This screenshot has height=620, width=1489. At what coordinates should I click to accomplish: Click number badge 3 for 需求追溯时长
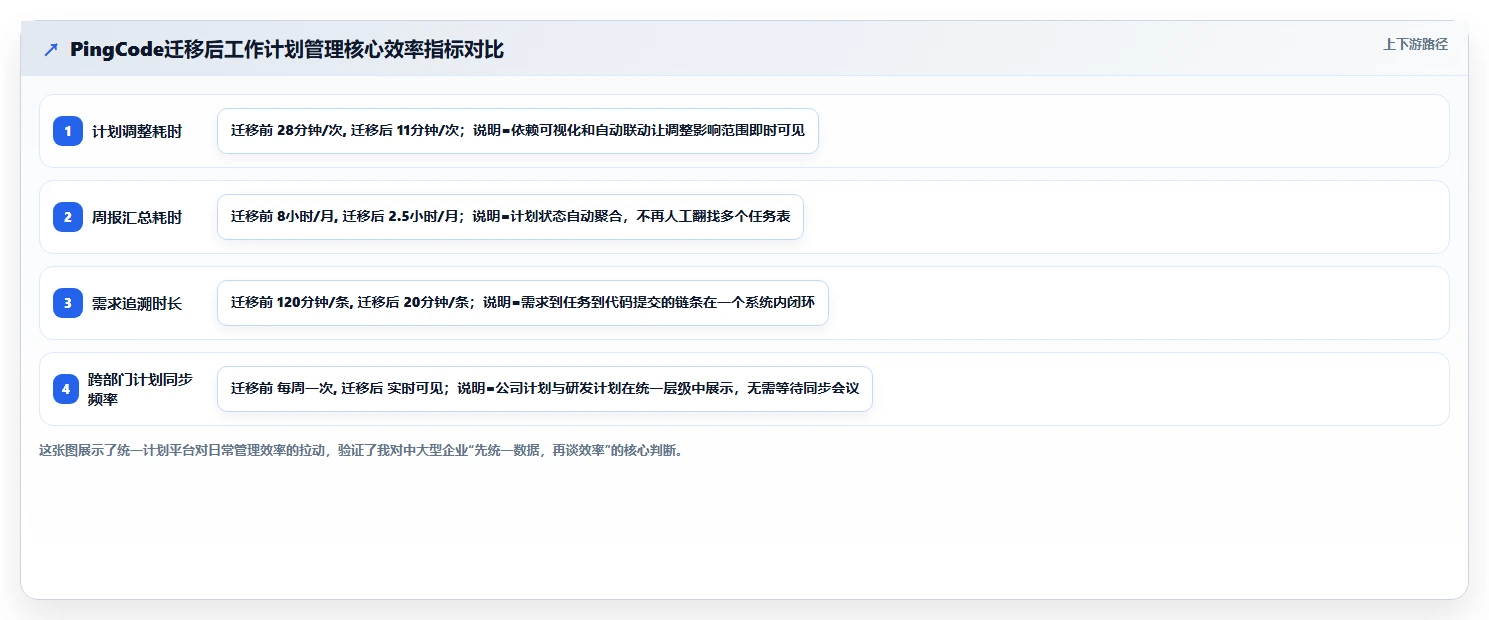(x=67, y=303)
